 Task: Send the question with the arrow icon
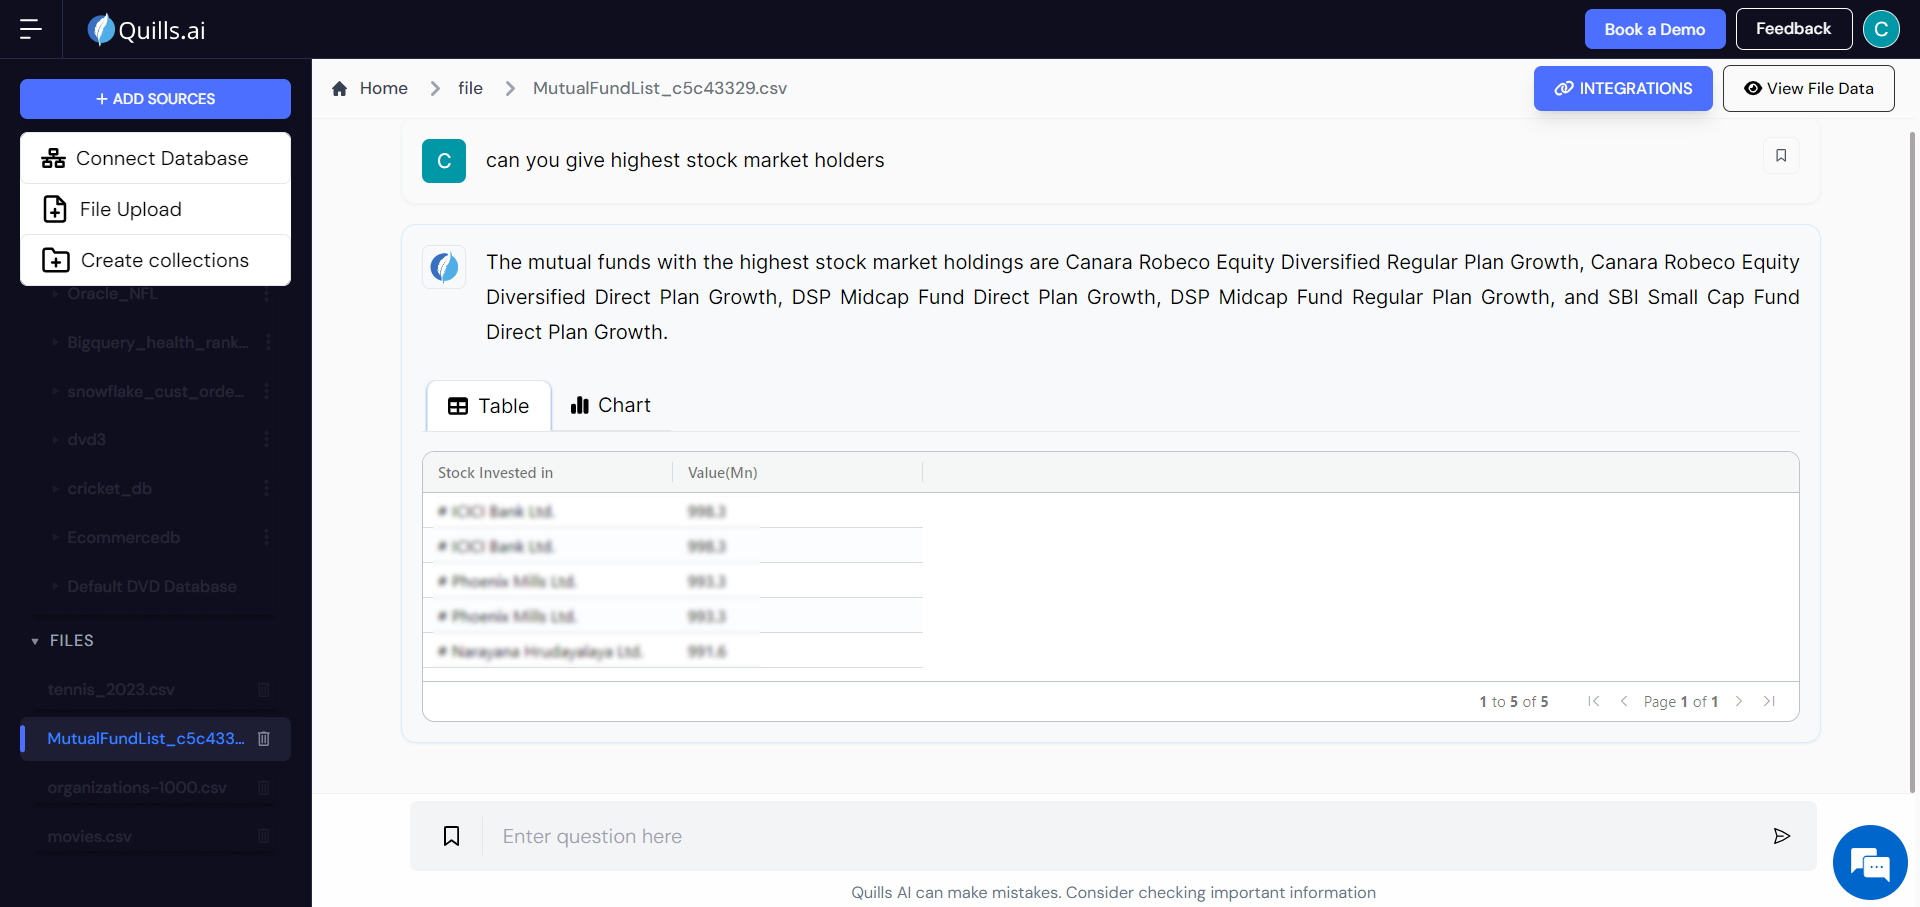pos(1781,836)
